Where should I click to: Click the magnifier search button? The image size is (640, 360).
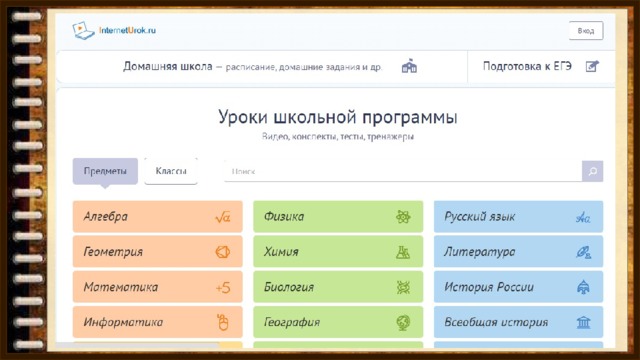(x=592, y=171)
